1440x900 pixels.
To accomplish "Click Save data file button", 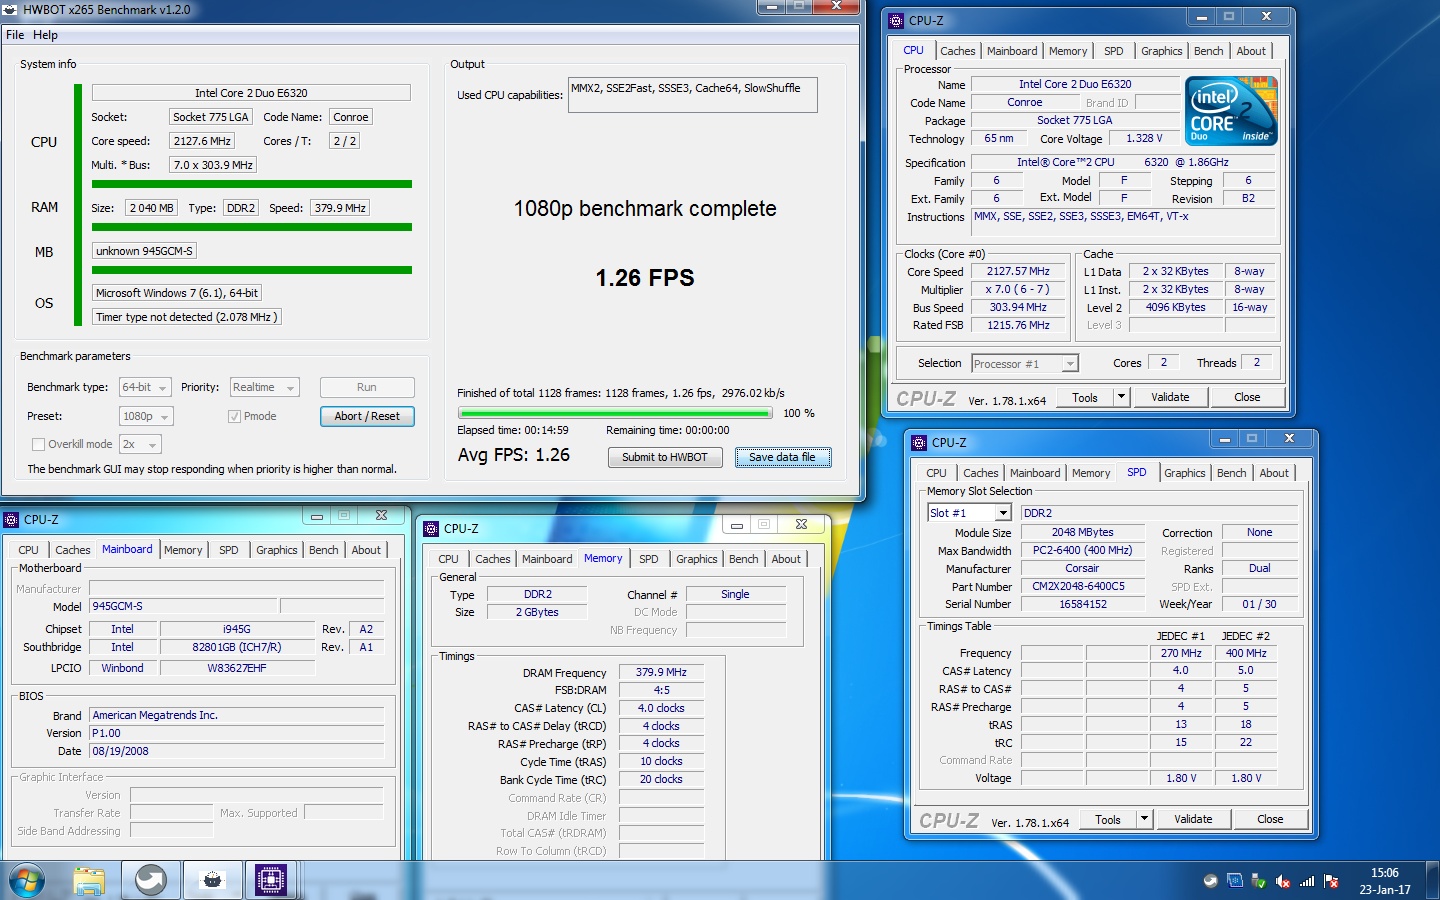I will pyautogui.click(x=783, y=457).
